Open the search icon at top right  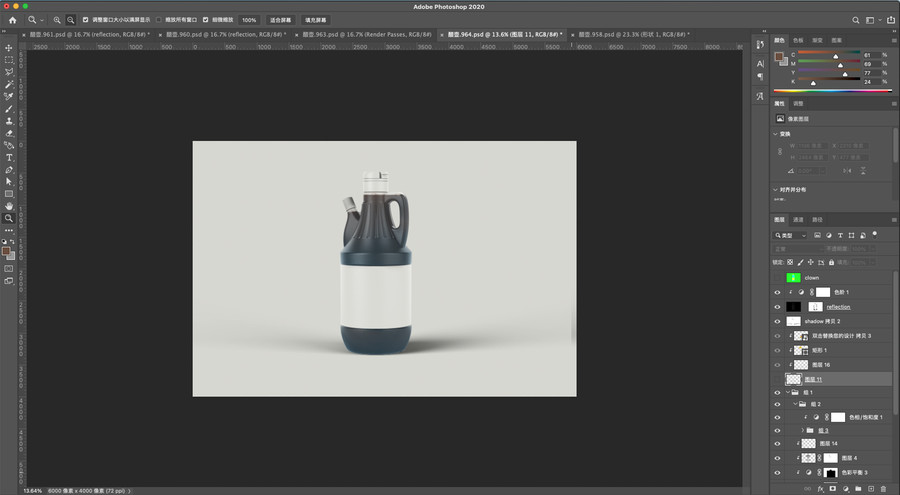856,20
